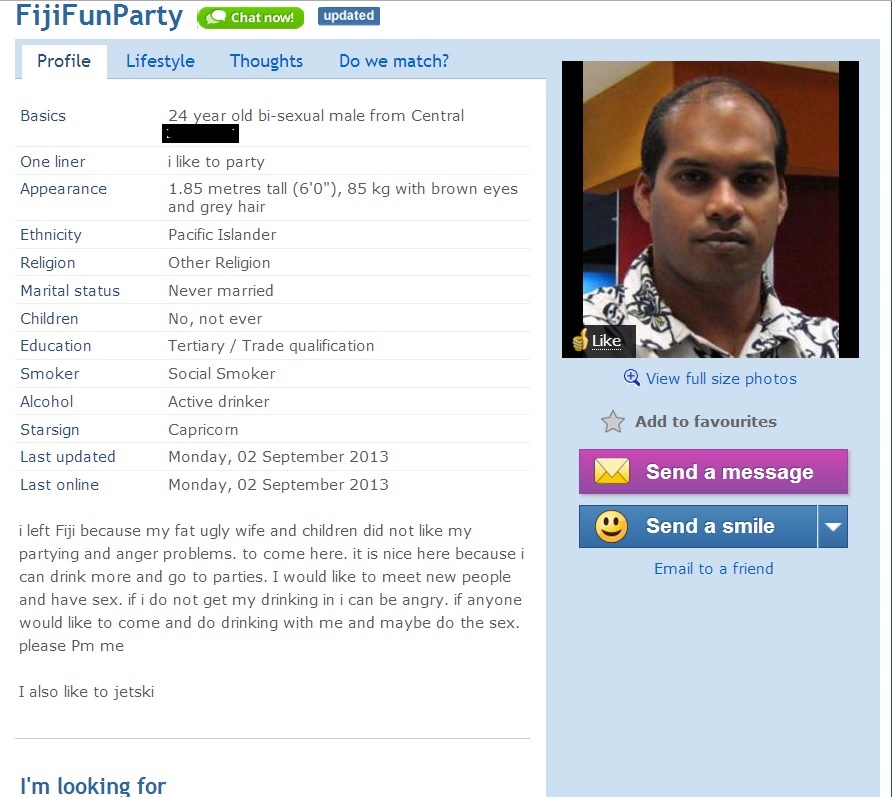Click the Email to a friend link

pyautogui.click(x=713, y=569)
